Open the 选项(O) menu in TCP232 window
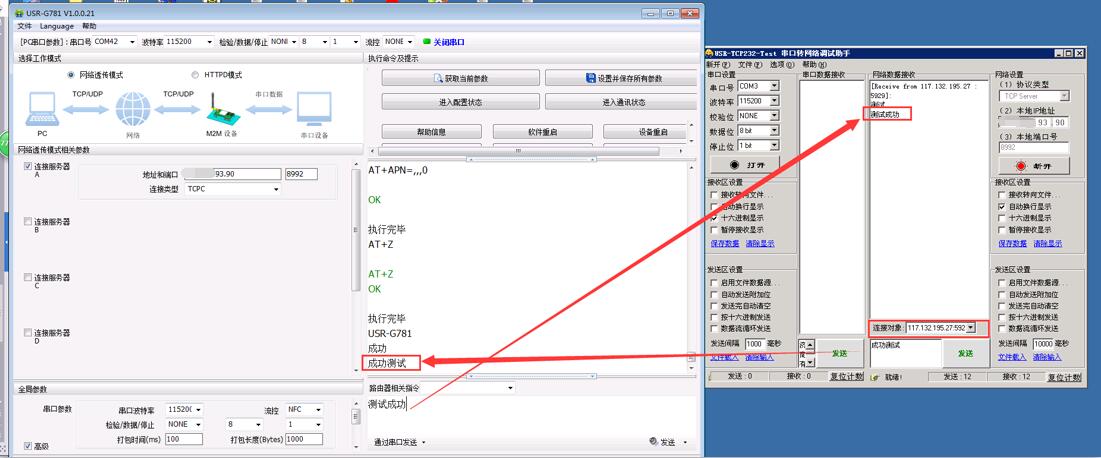This screenshot has height=458, width=1101. 782,64
